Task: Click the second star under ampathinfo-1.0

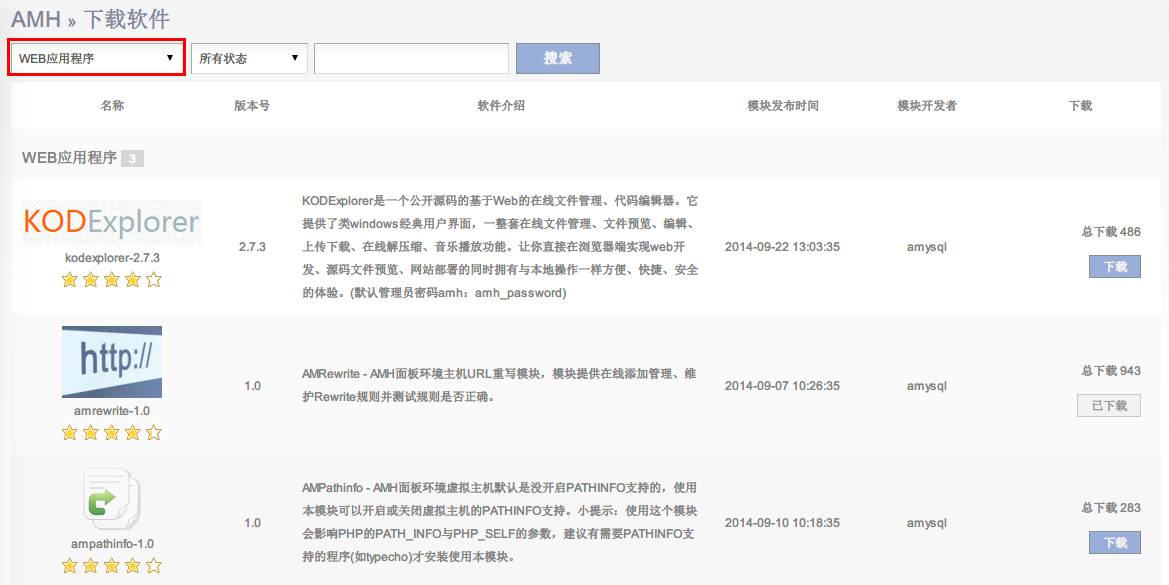Action: point(91,566)
